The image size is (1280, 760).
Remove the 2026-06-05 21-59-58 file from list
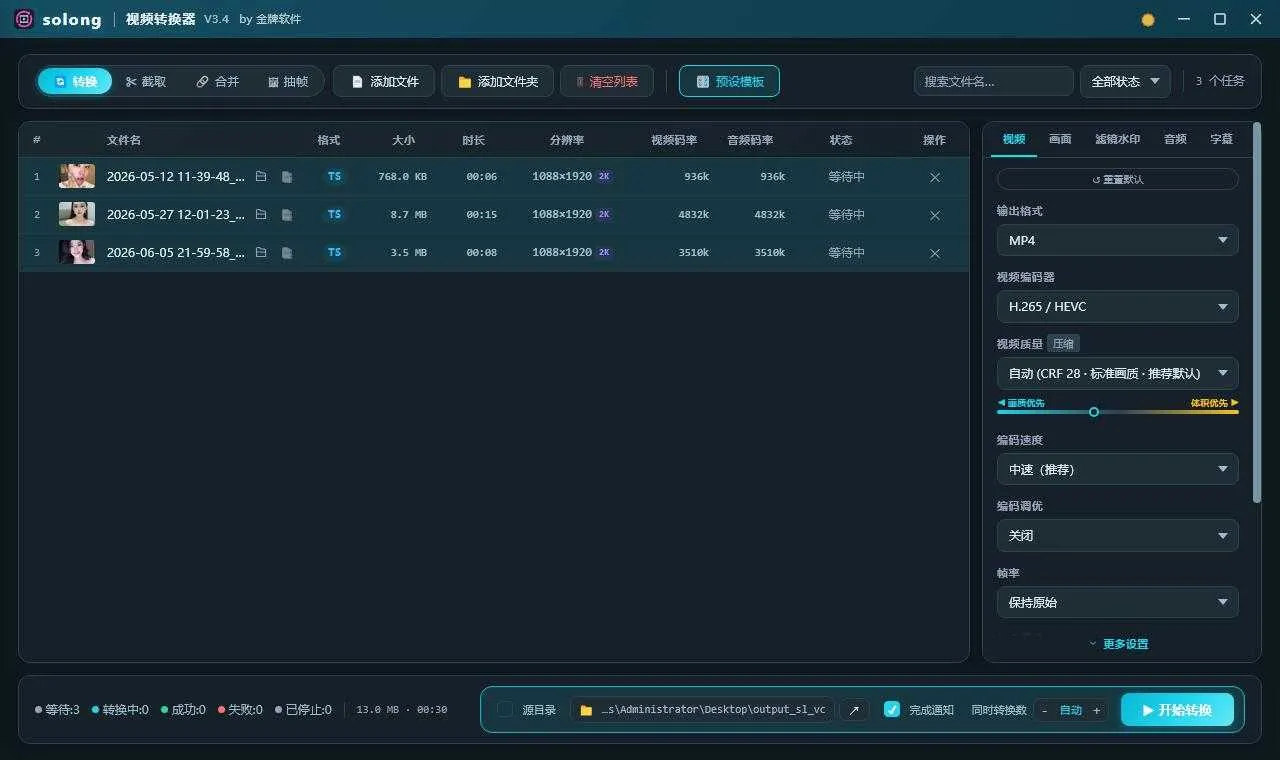pos(935,253)
